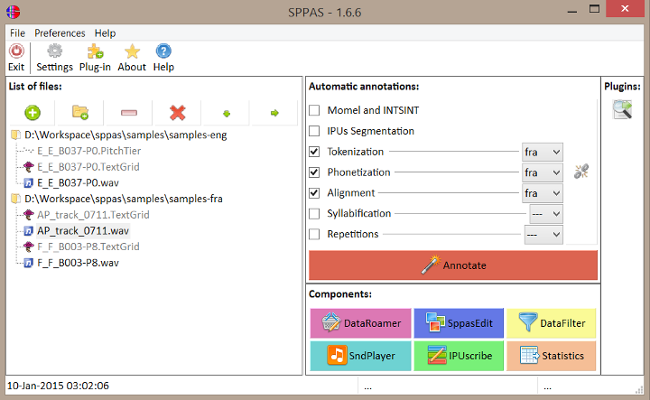Launch the SndPlayer component
The image size is (650, 400).
coord(361,356)
